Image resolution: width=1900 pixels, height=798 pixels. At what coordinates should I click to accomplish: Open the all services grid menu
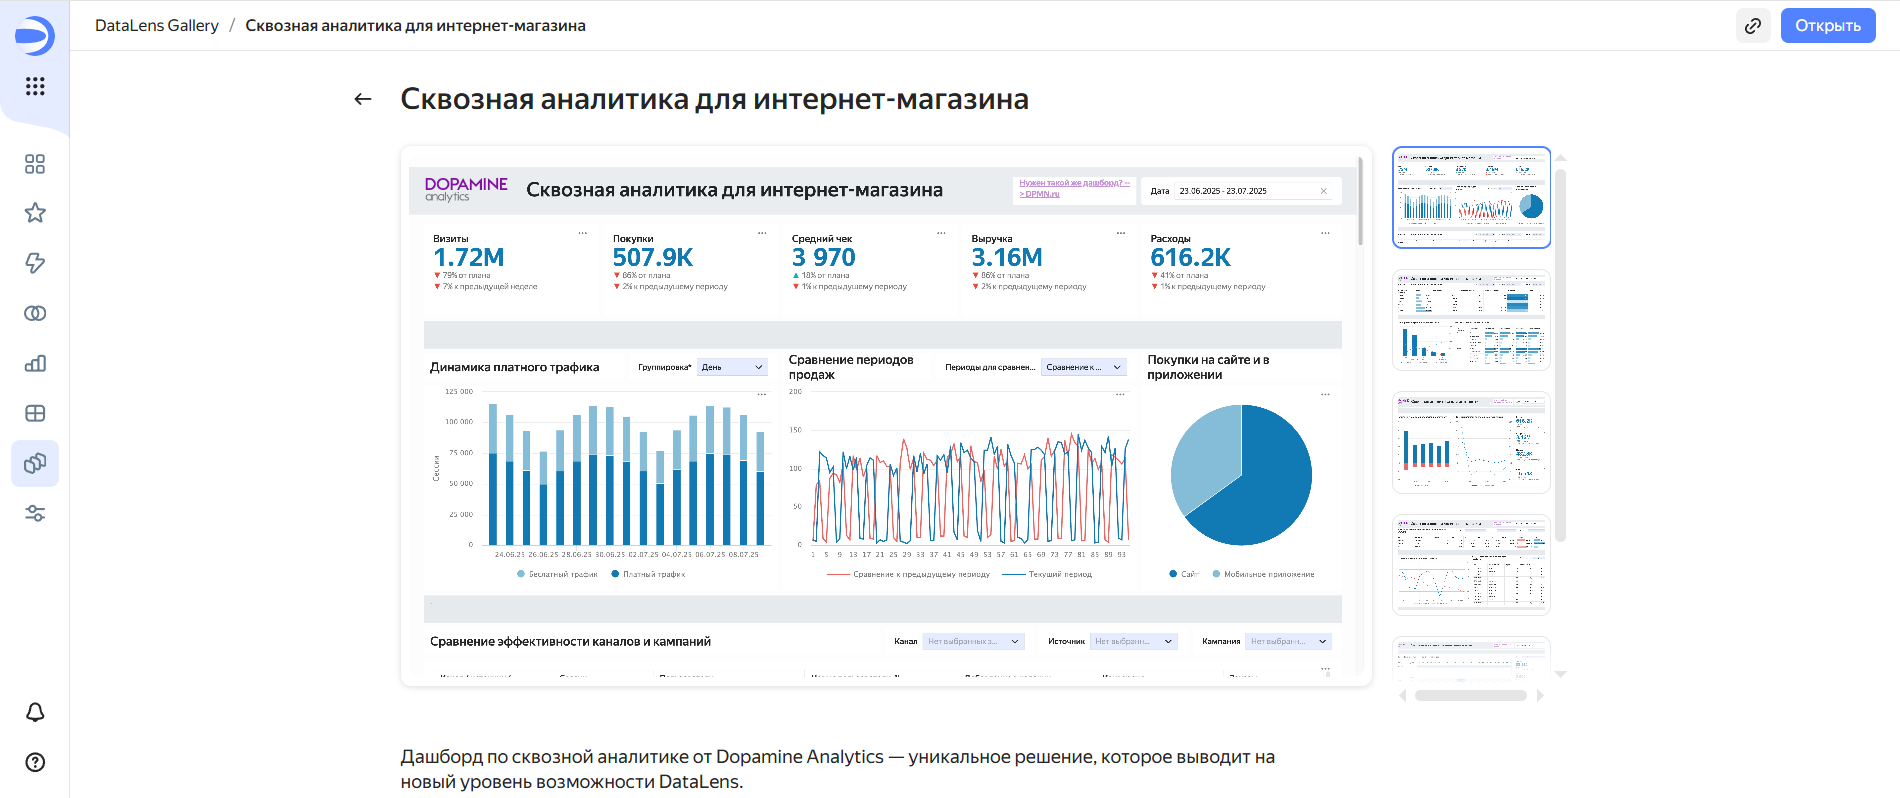pos(35,86)
